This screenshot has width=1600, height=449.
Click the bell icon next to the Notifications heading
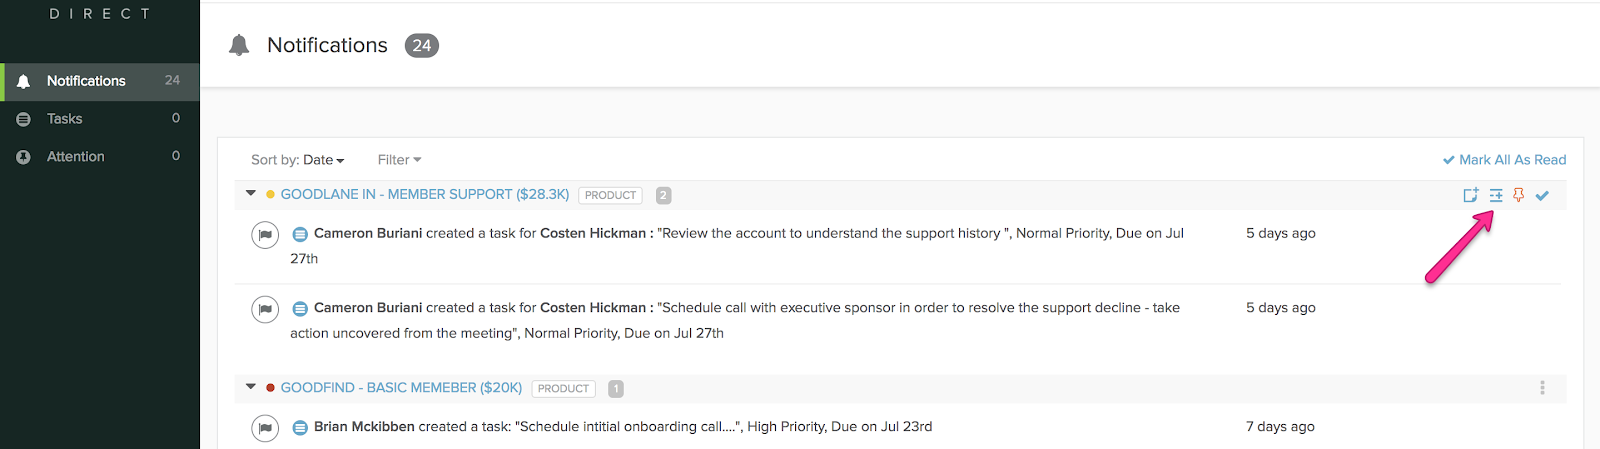pyautogui.click(x=239, y=45)
